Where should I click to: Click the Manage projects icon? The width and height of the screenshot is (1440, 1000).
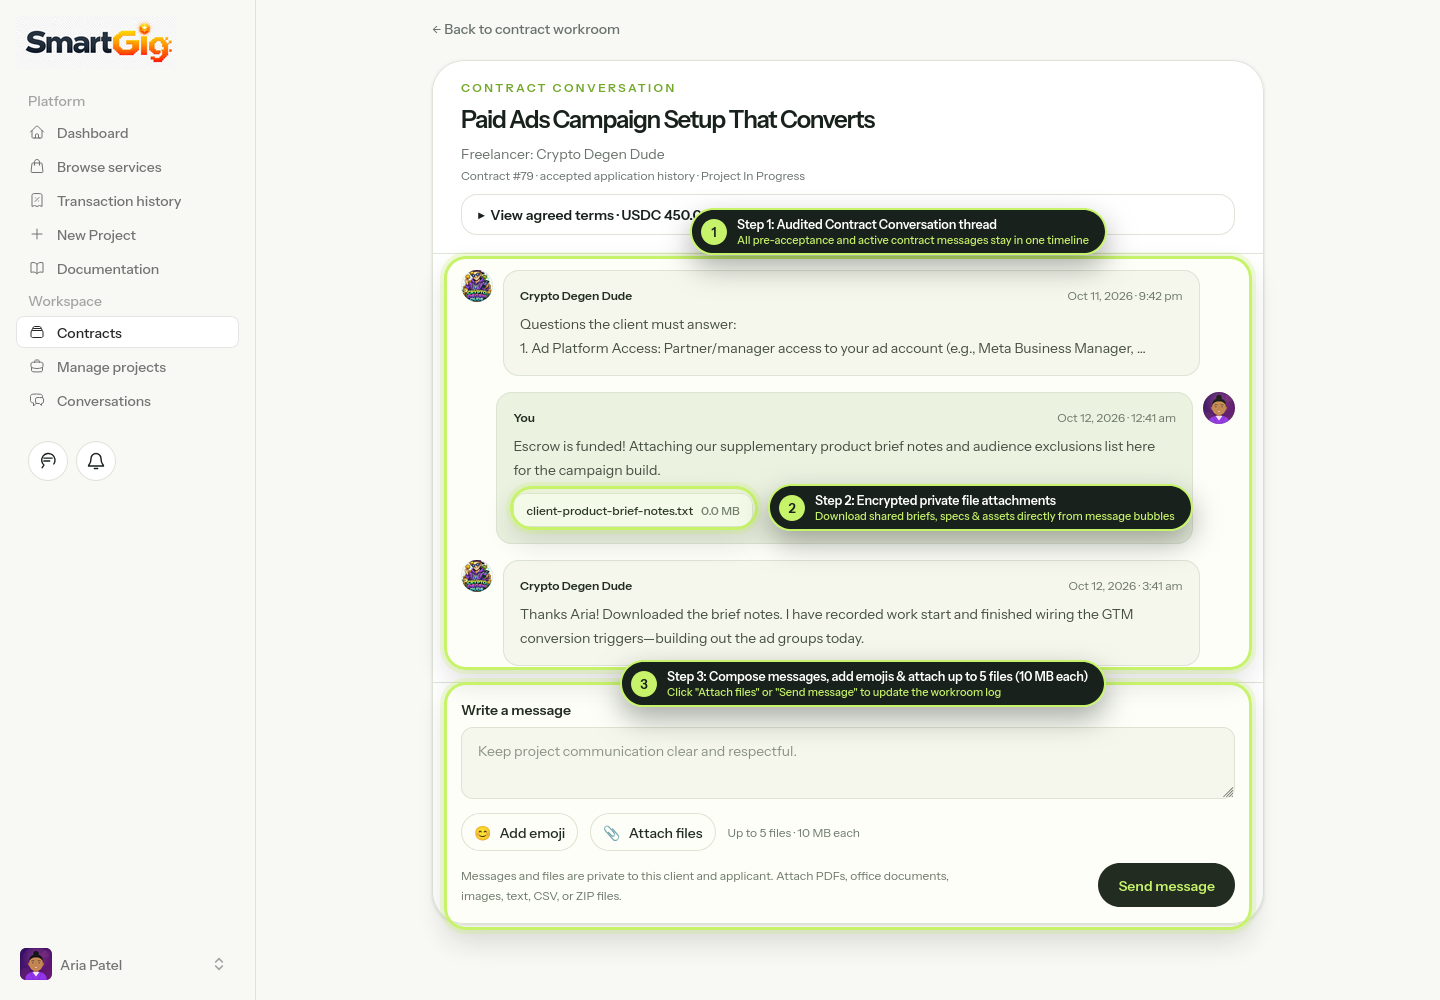[x=37, y=367]
